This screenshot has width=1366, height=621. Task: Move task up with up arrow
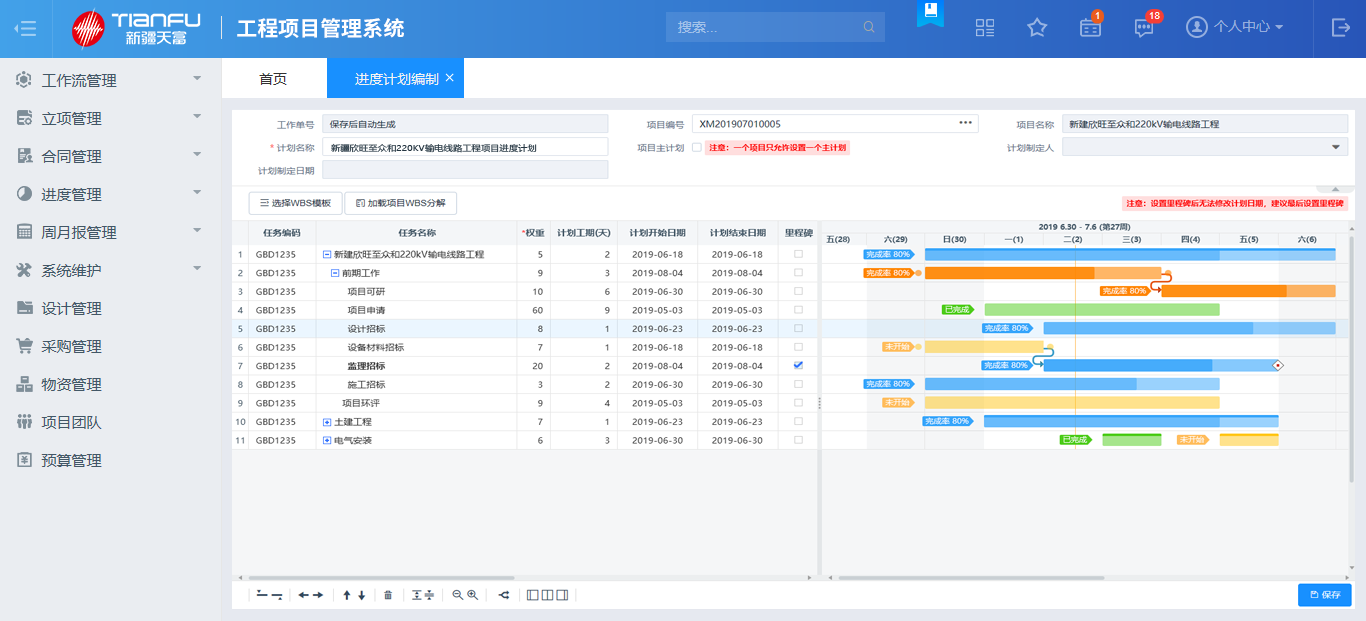coord(347,595)
